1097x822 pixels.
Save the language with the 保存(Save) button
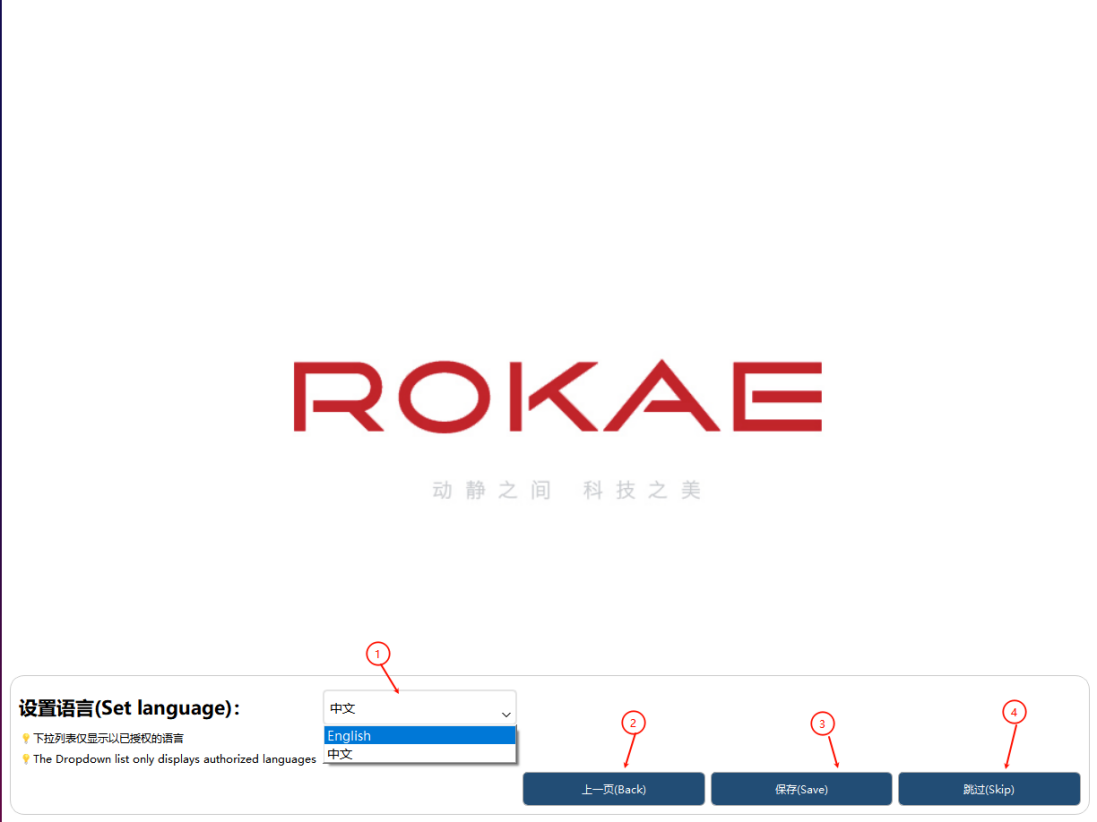(802, 789)
